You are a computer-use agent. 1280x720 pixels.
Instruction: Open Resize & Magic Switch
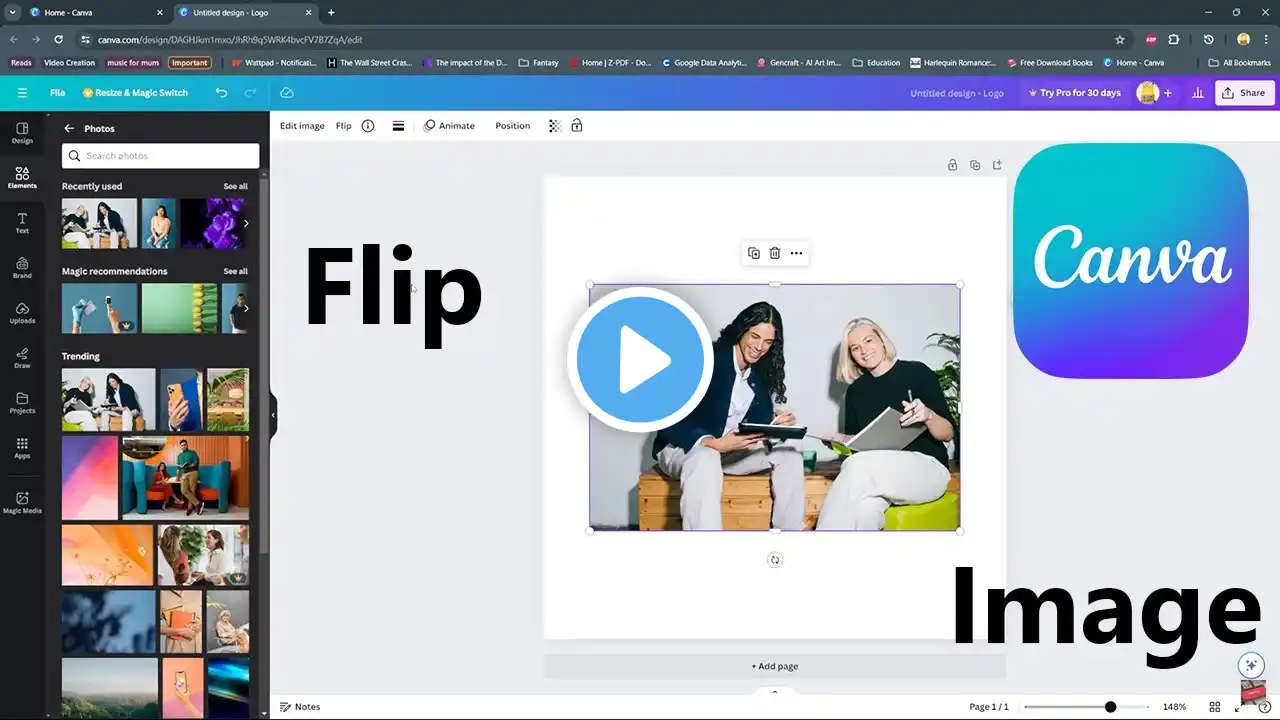pos(135,93)
